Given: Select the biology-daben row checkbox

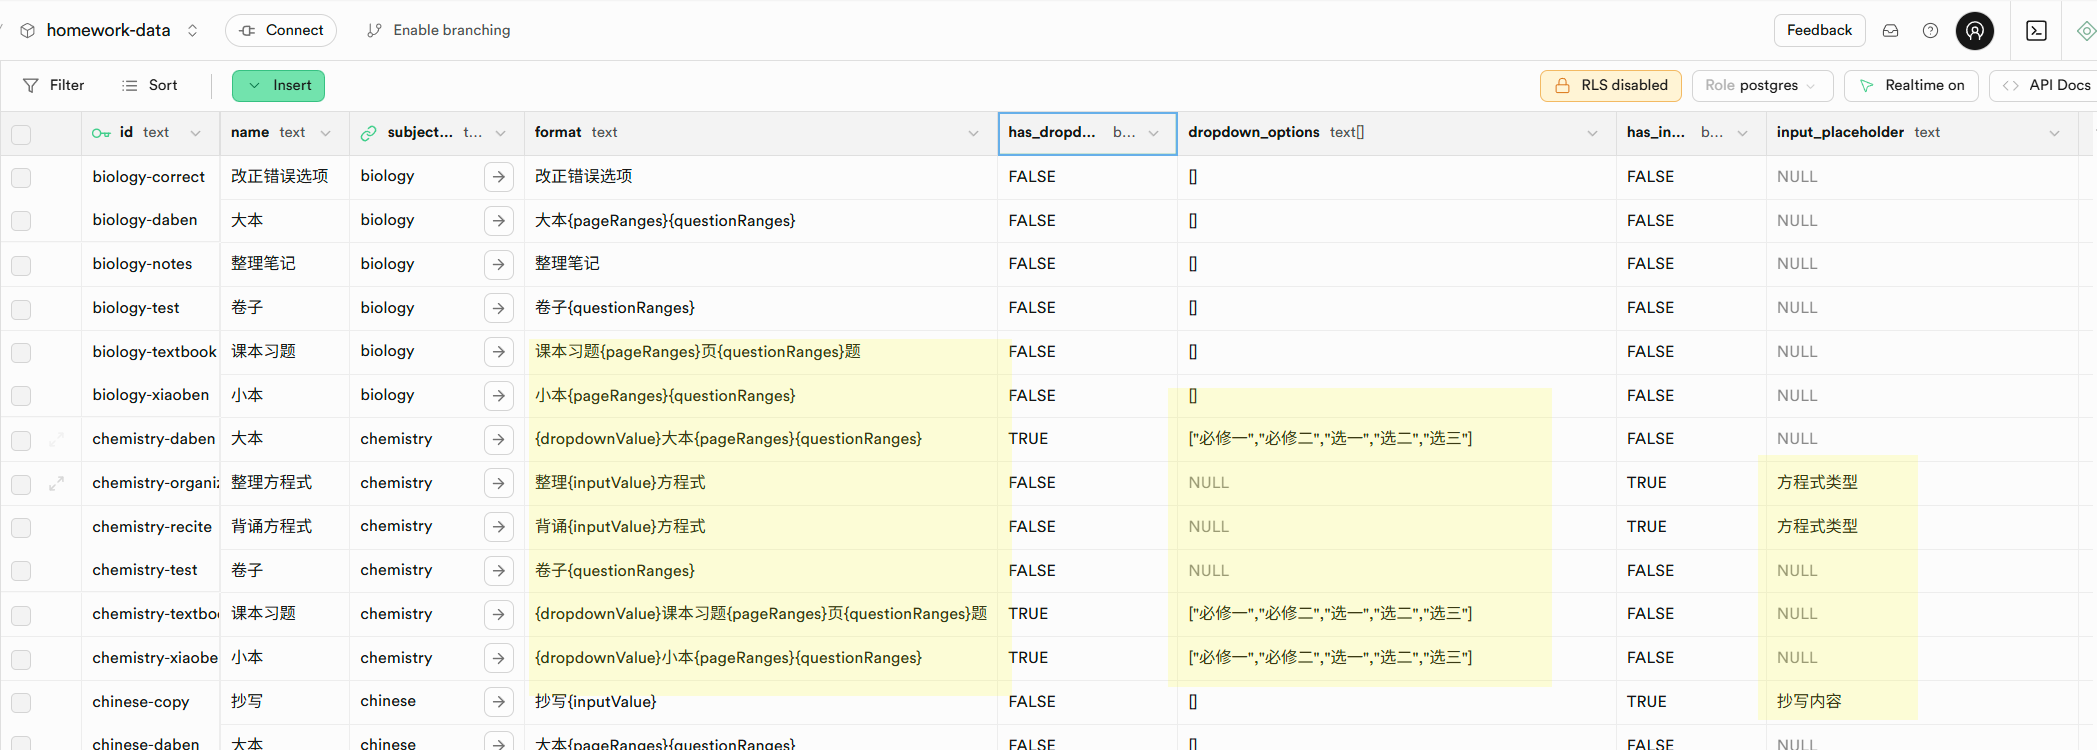Looking at the screenshot, I should (21, 221).
